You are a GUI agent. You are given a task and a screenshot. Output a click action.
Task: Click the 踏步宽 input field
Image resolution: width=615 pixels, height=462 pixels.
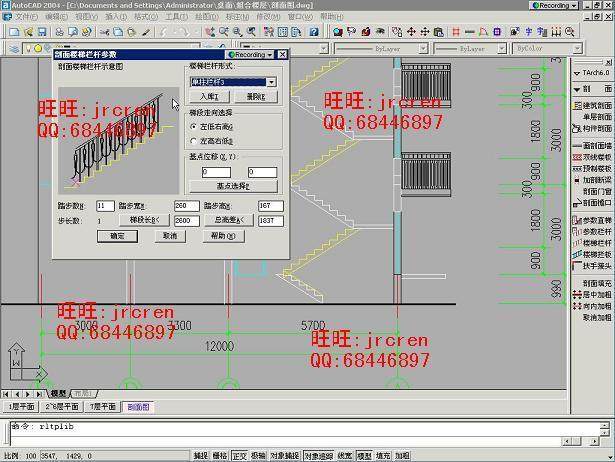(x=186, y=206)
